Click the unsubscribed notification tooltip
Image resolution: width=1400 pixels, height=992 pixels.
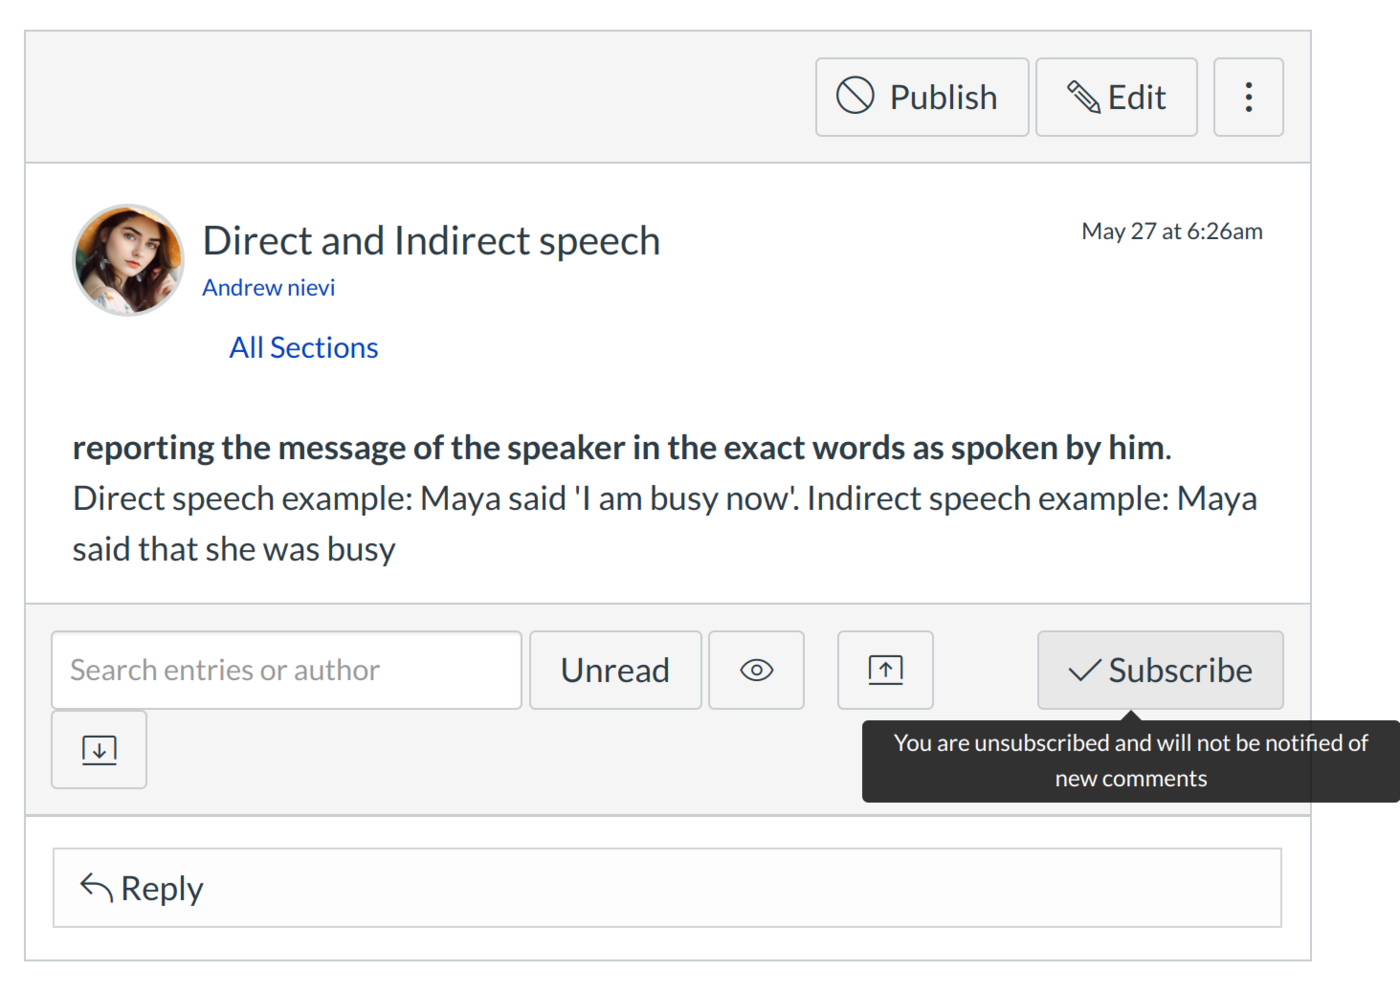pos(1130,761)
